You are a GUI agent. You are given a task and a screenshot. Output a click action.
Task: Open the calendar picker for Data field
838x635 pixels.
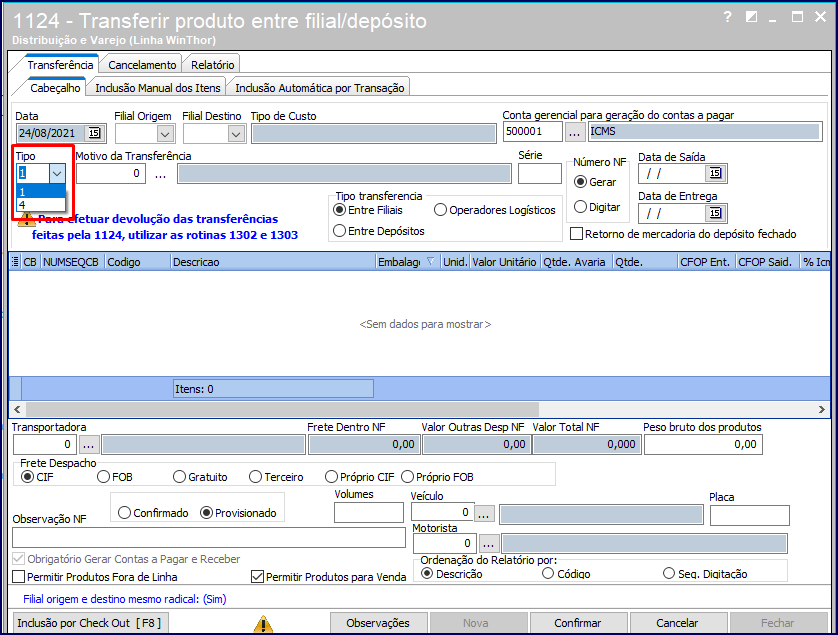coord(94,133)
